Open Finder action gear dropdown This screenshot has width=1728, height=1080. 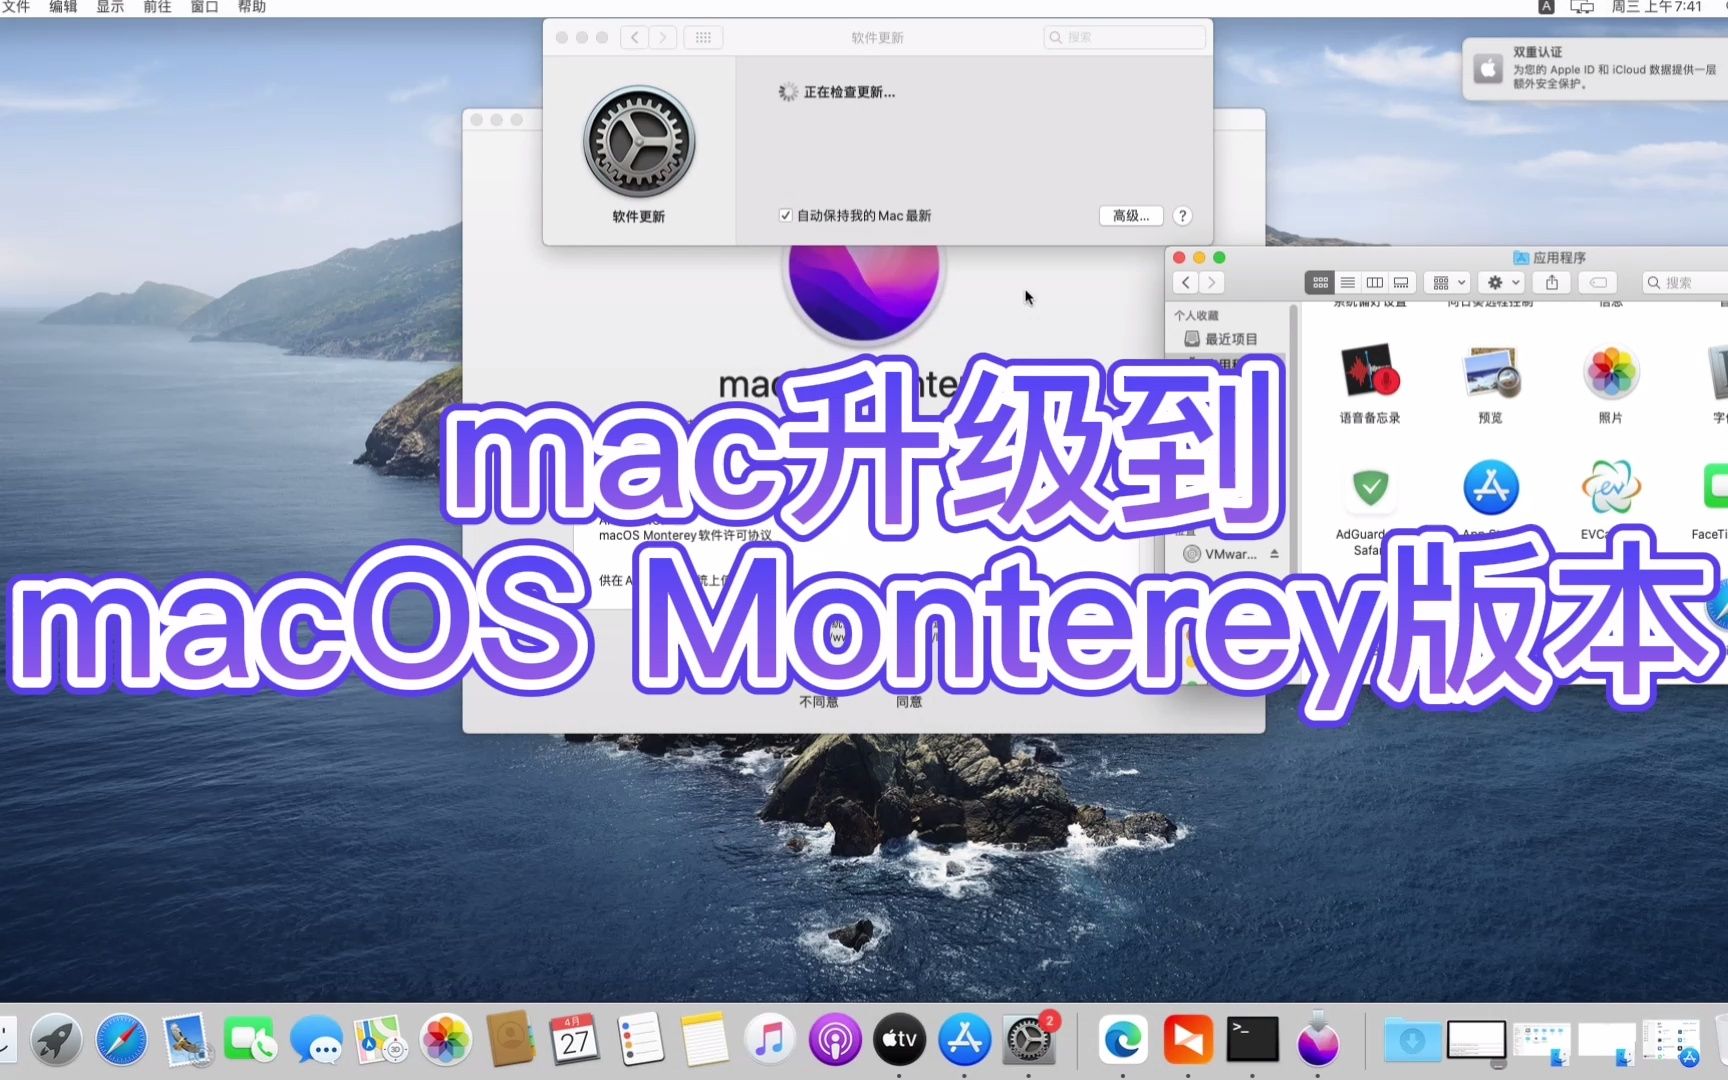[x=1502, y=283]
